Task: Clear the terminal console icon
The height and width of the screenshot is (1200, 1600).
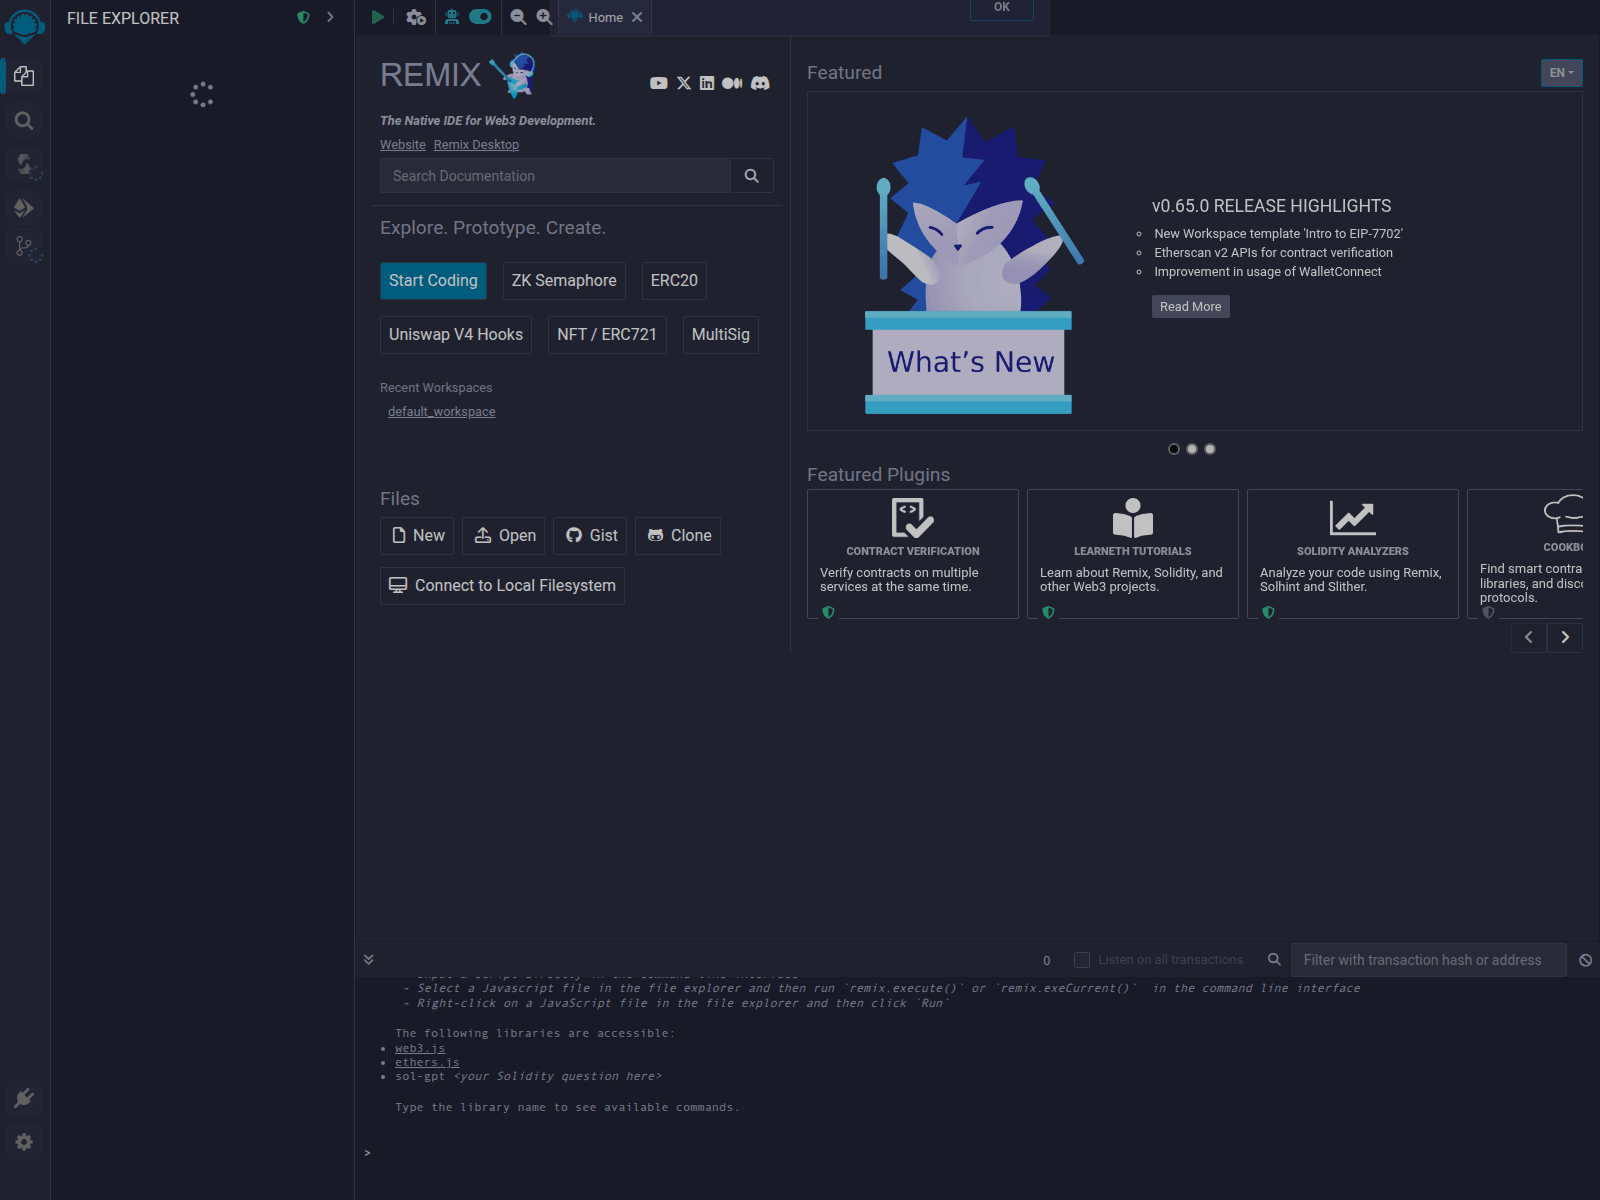Action: (1586, 960)
